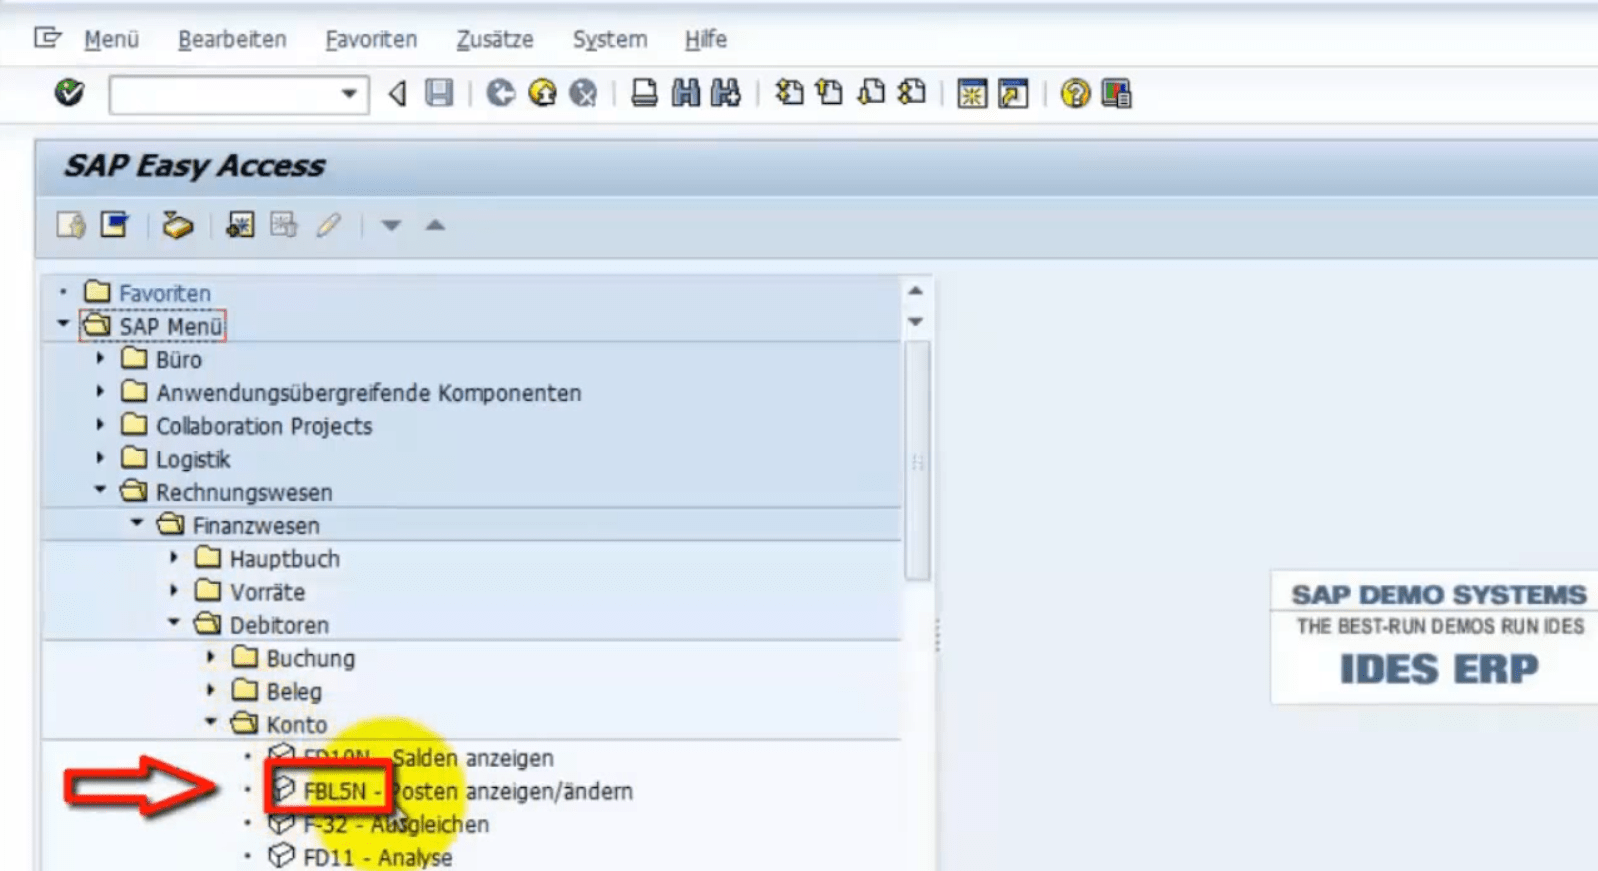
Task: Collapse the Rechnungswesen node arrow
Action: click(x=100, y=490)
